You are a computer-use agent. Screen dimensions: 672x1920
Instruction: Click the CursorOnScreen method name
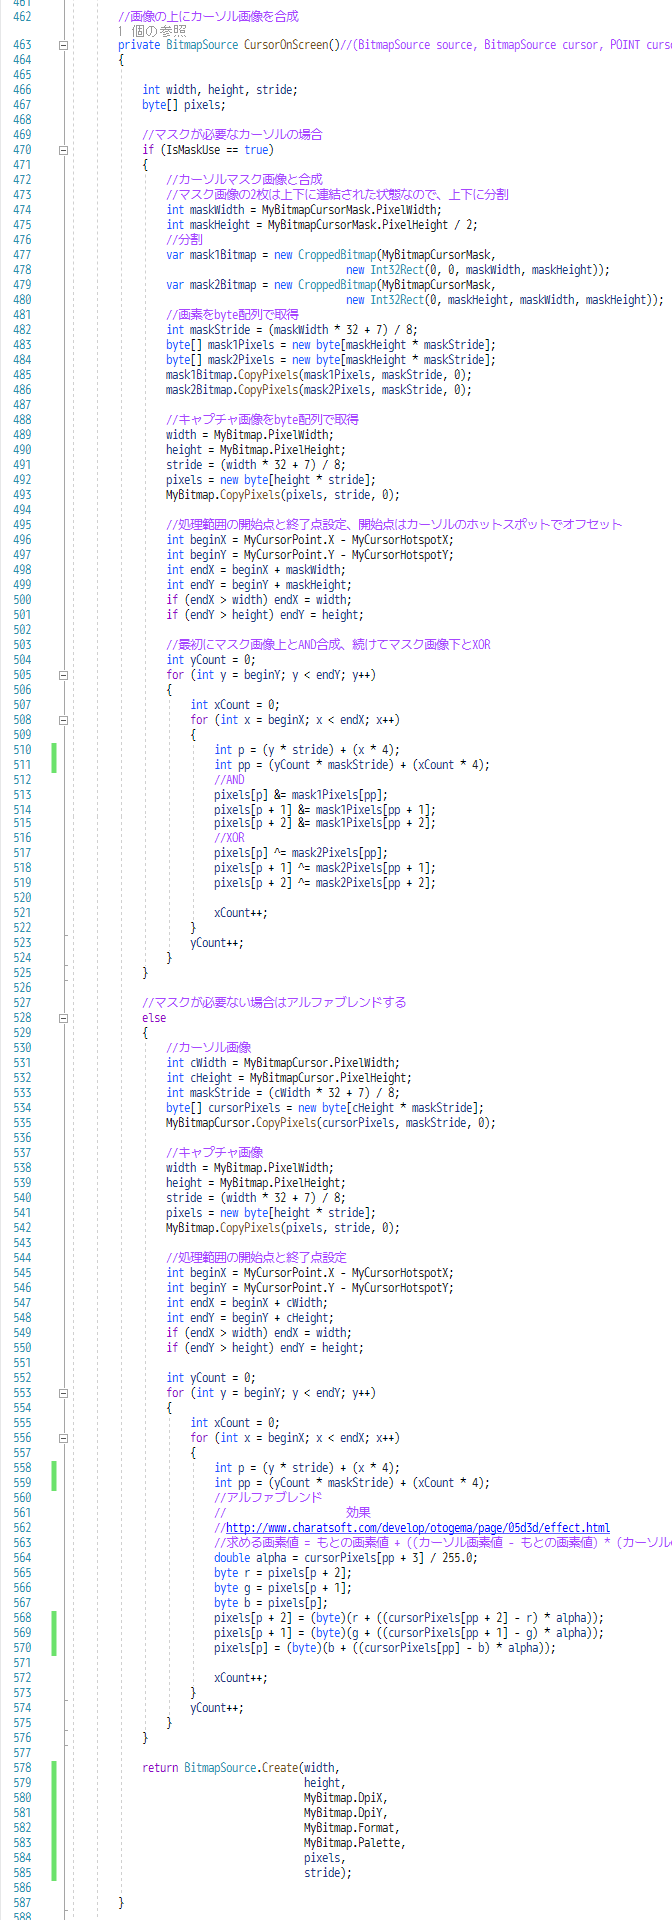(286, 45)
